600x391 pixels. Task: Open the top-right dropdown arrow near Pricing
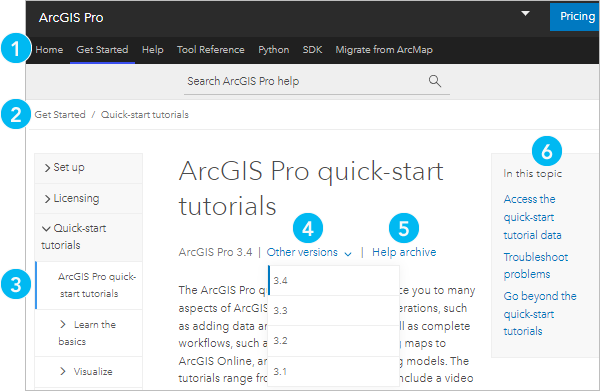pyautogui.click(x=525, y=14)
